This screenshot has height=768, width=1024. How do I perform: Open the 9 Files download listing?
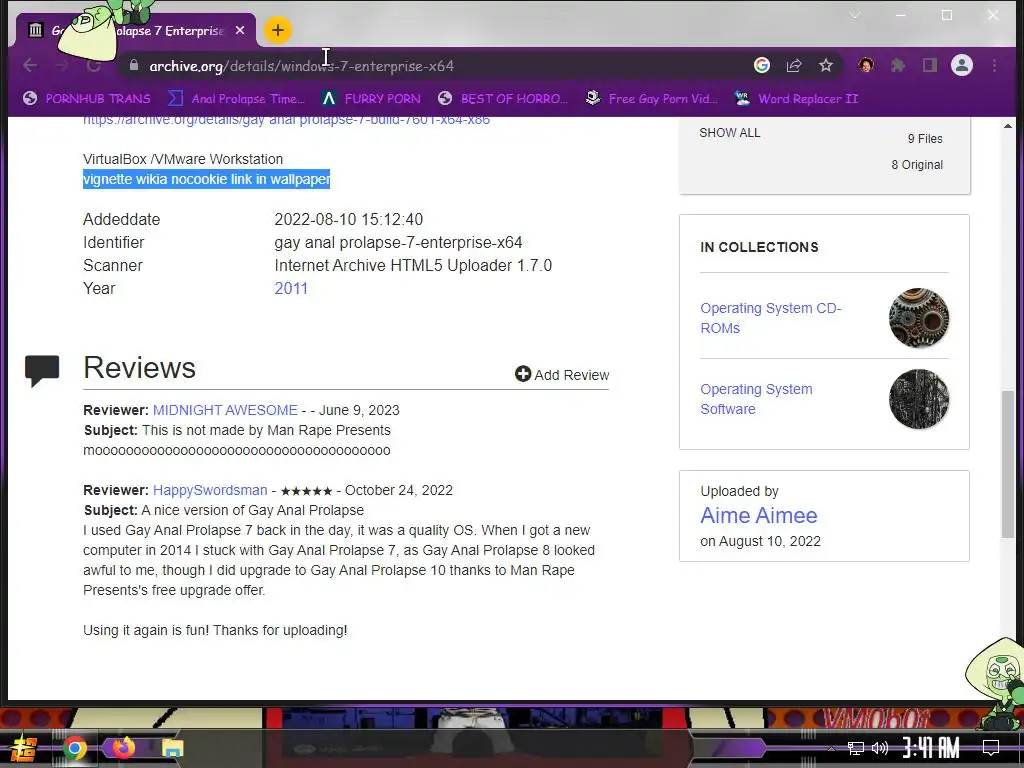point(925,138)
